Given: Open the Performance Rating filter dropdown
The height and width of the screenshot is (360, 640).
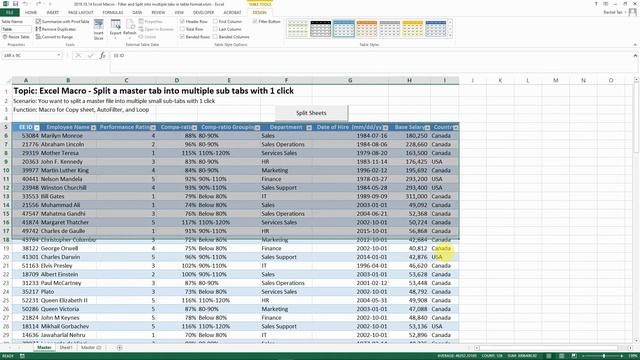Looking at the screenshot, I should pos(153,128).
